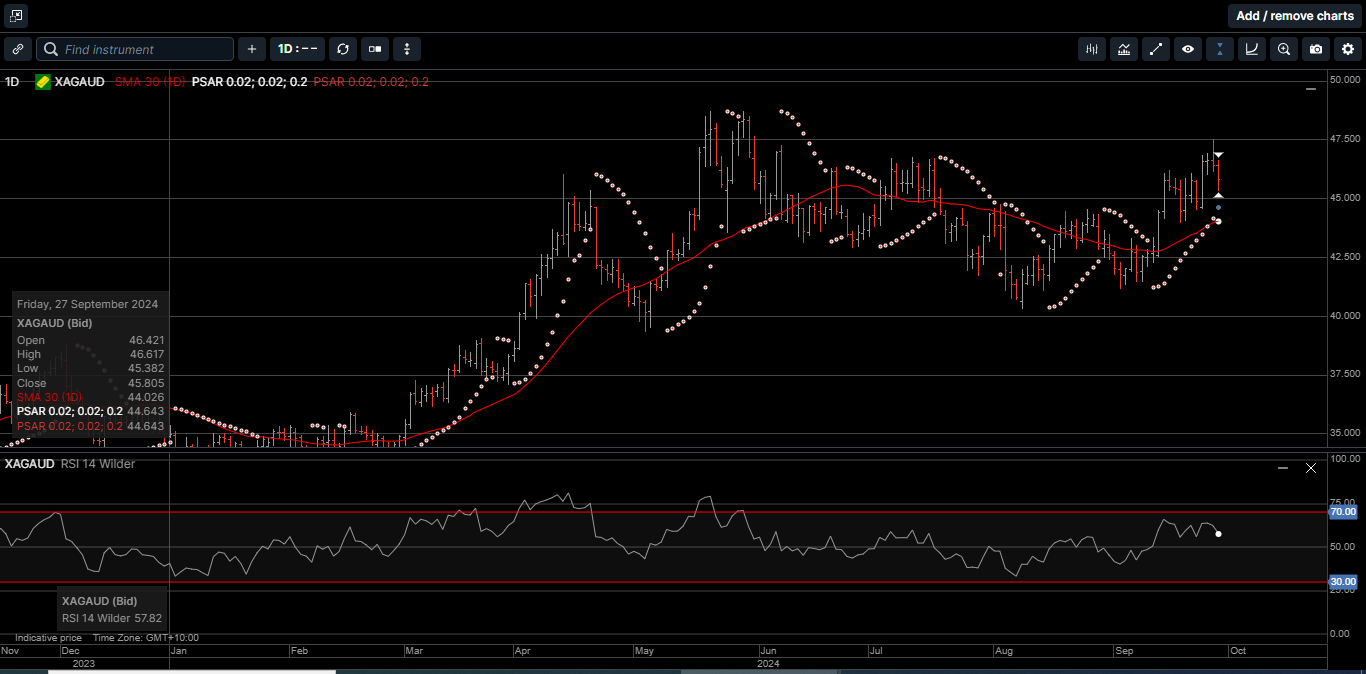
Task: Click the plus button beside the search field
Action: pos(251,49)
